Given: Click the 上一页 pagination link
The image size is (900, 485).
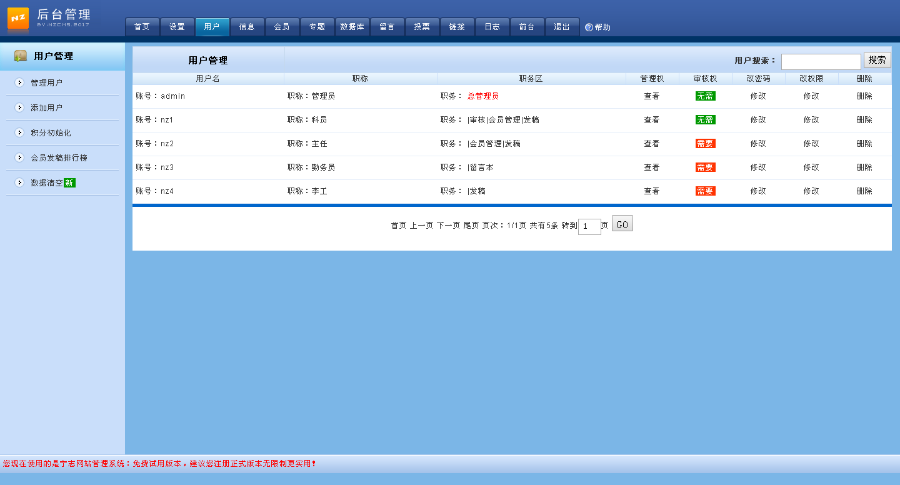Looking at the screenshot, I should 421,226.
